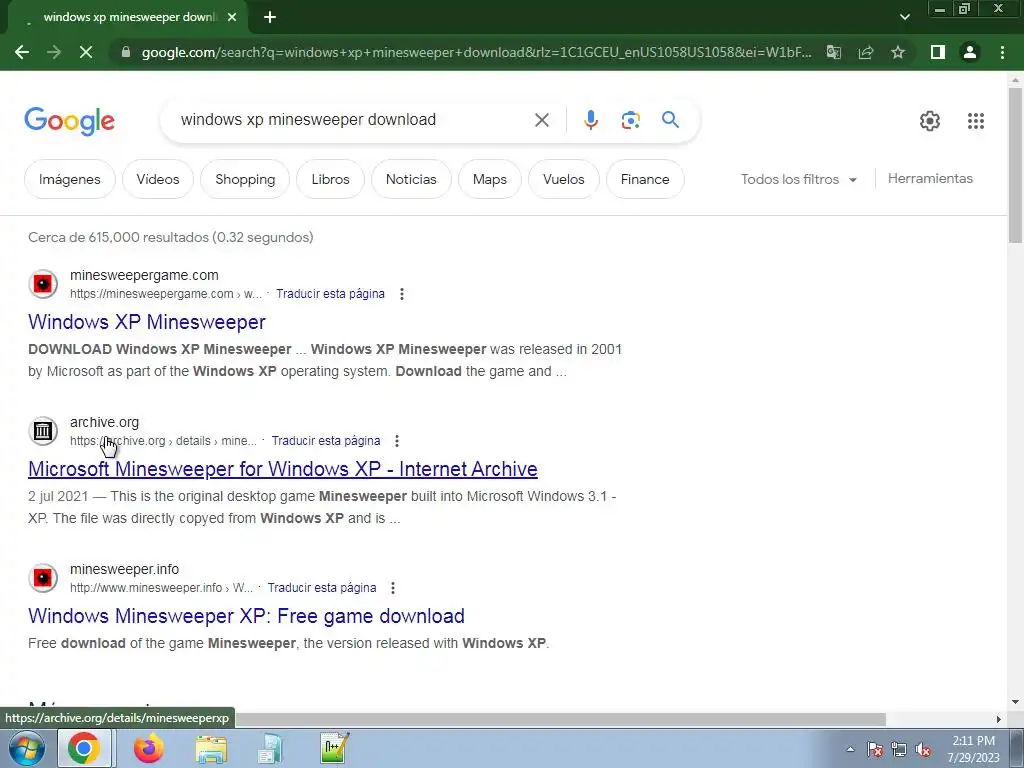Open the network tray icon

coord(899,749)
